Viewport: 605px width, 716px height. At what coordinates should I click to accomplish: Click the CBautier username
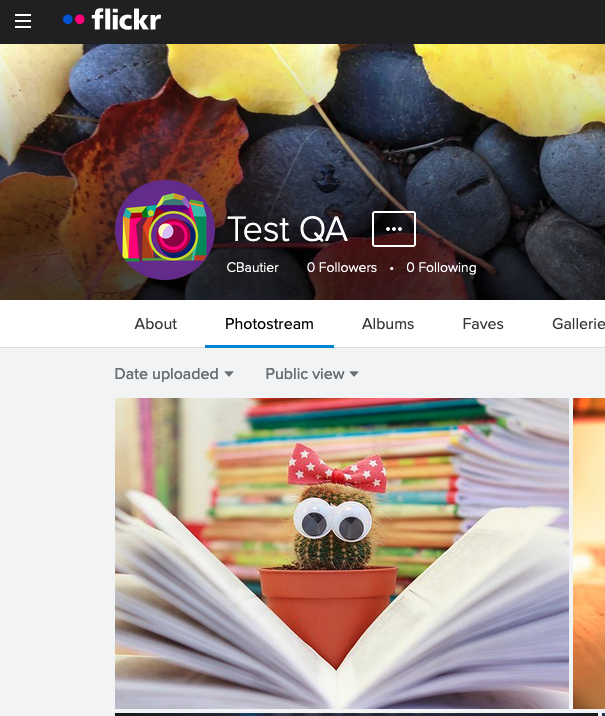(x=253, y=267)
